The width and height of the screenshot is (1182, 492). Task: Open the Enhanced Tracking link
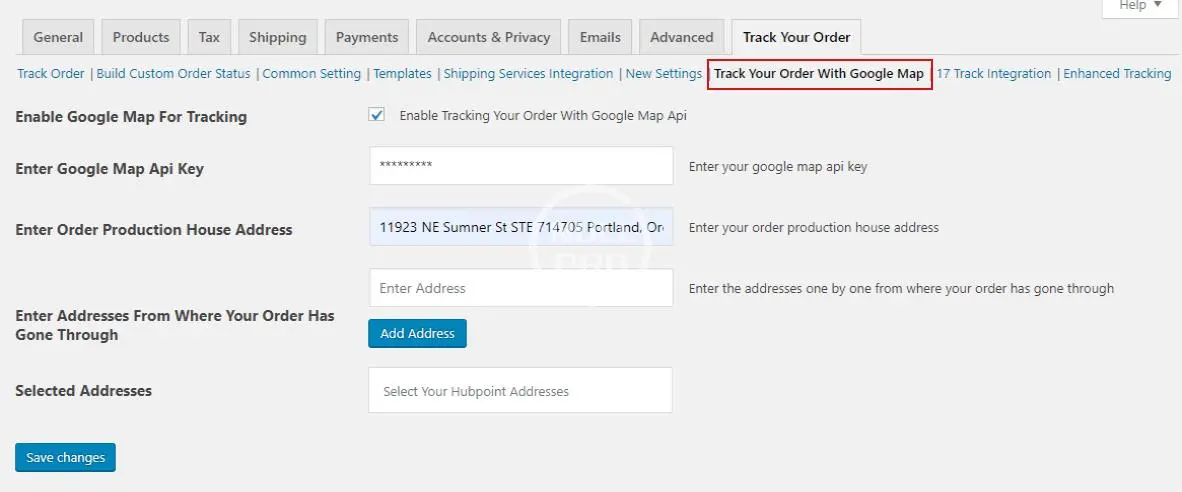pos(1117,74)
